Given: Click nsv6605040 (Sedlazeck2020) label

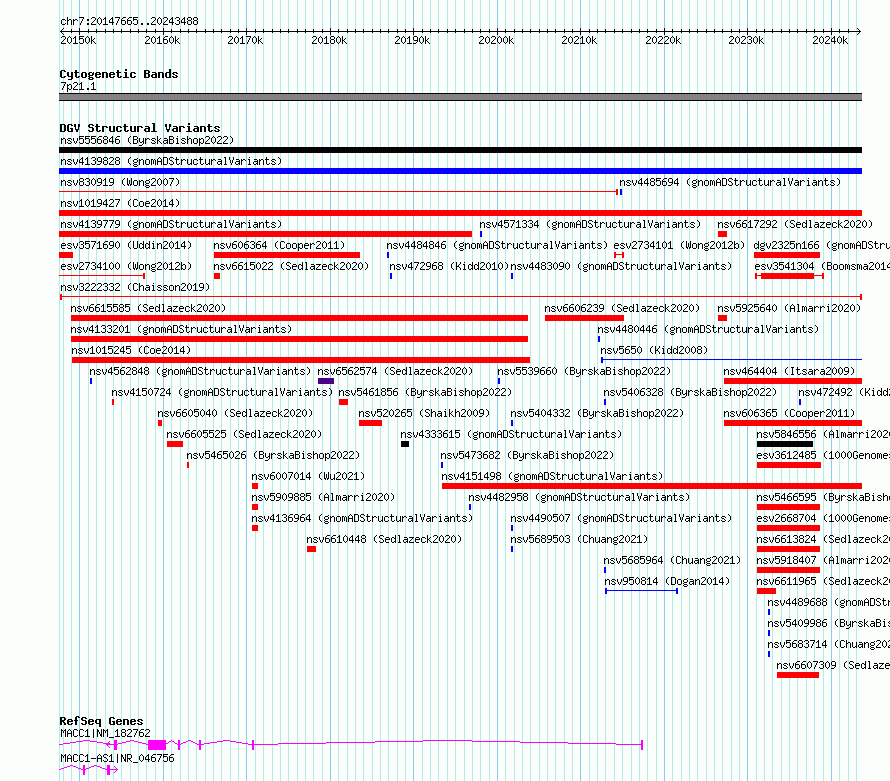Looking at the screenshot, I should tap(236, 413).
